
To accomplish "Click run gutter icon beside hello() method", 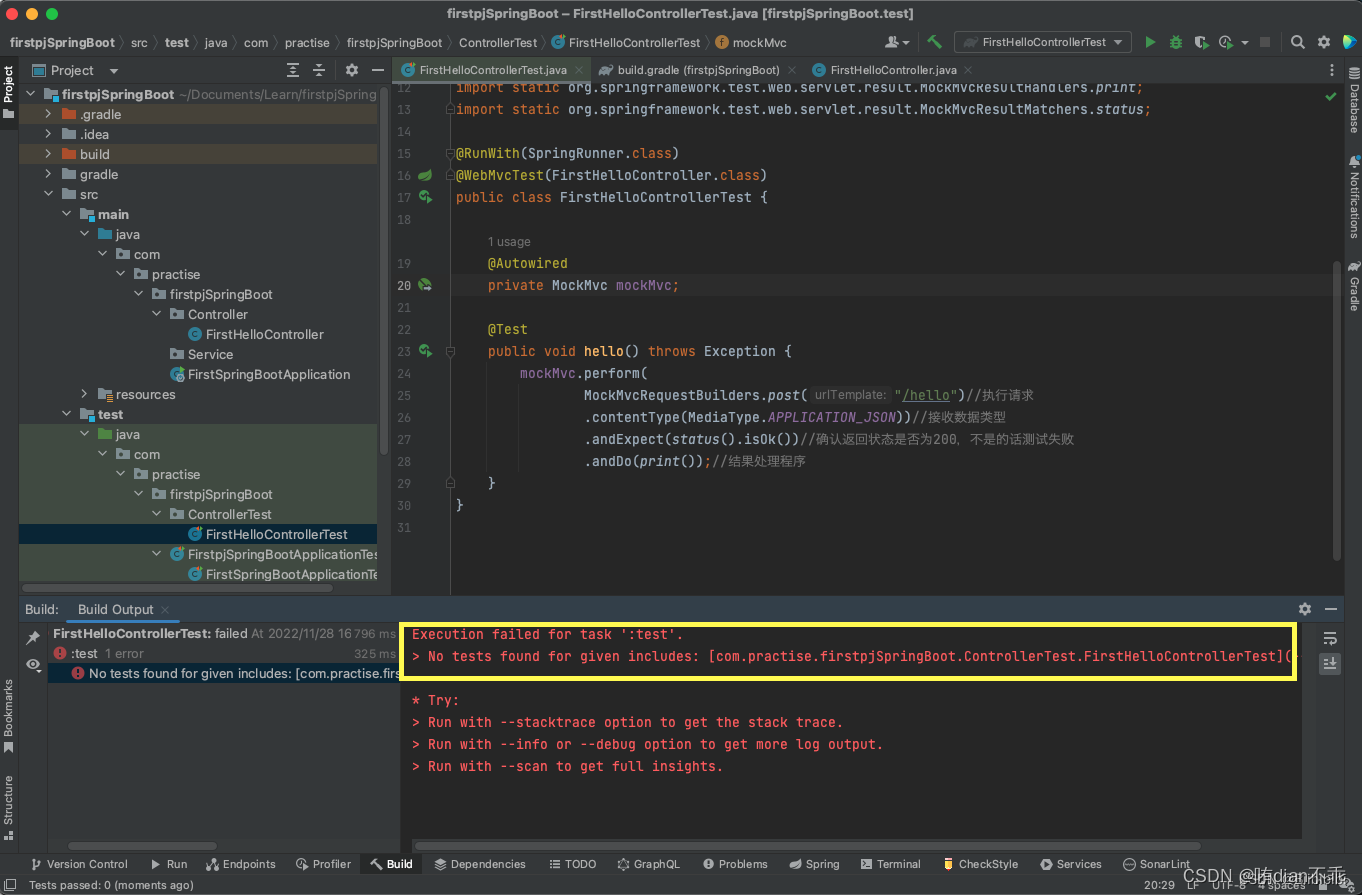I will tap(425, 351).
